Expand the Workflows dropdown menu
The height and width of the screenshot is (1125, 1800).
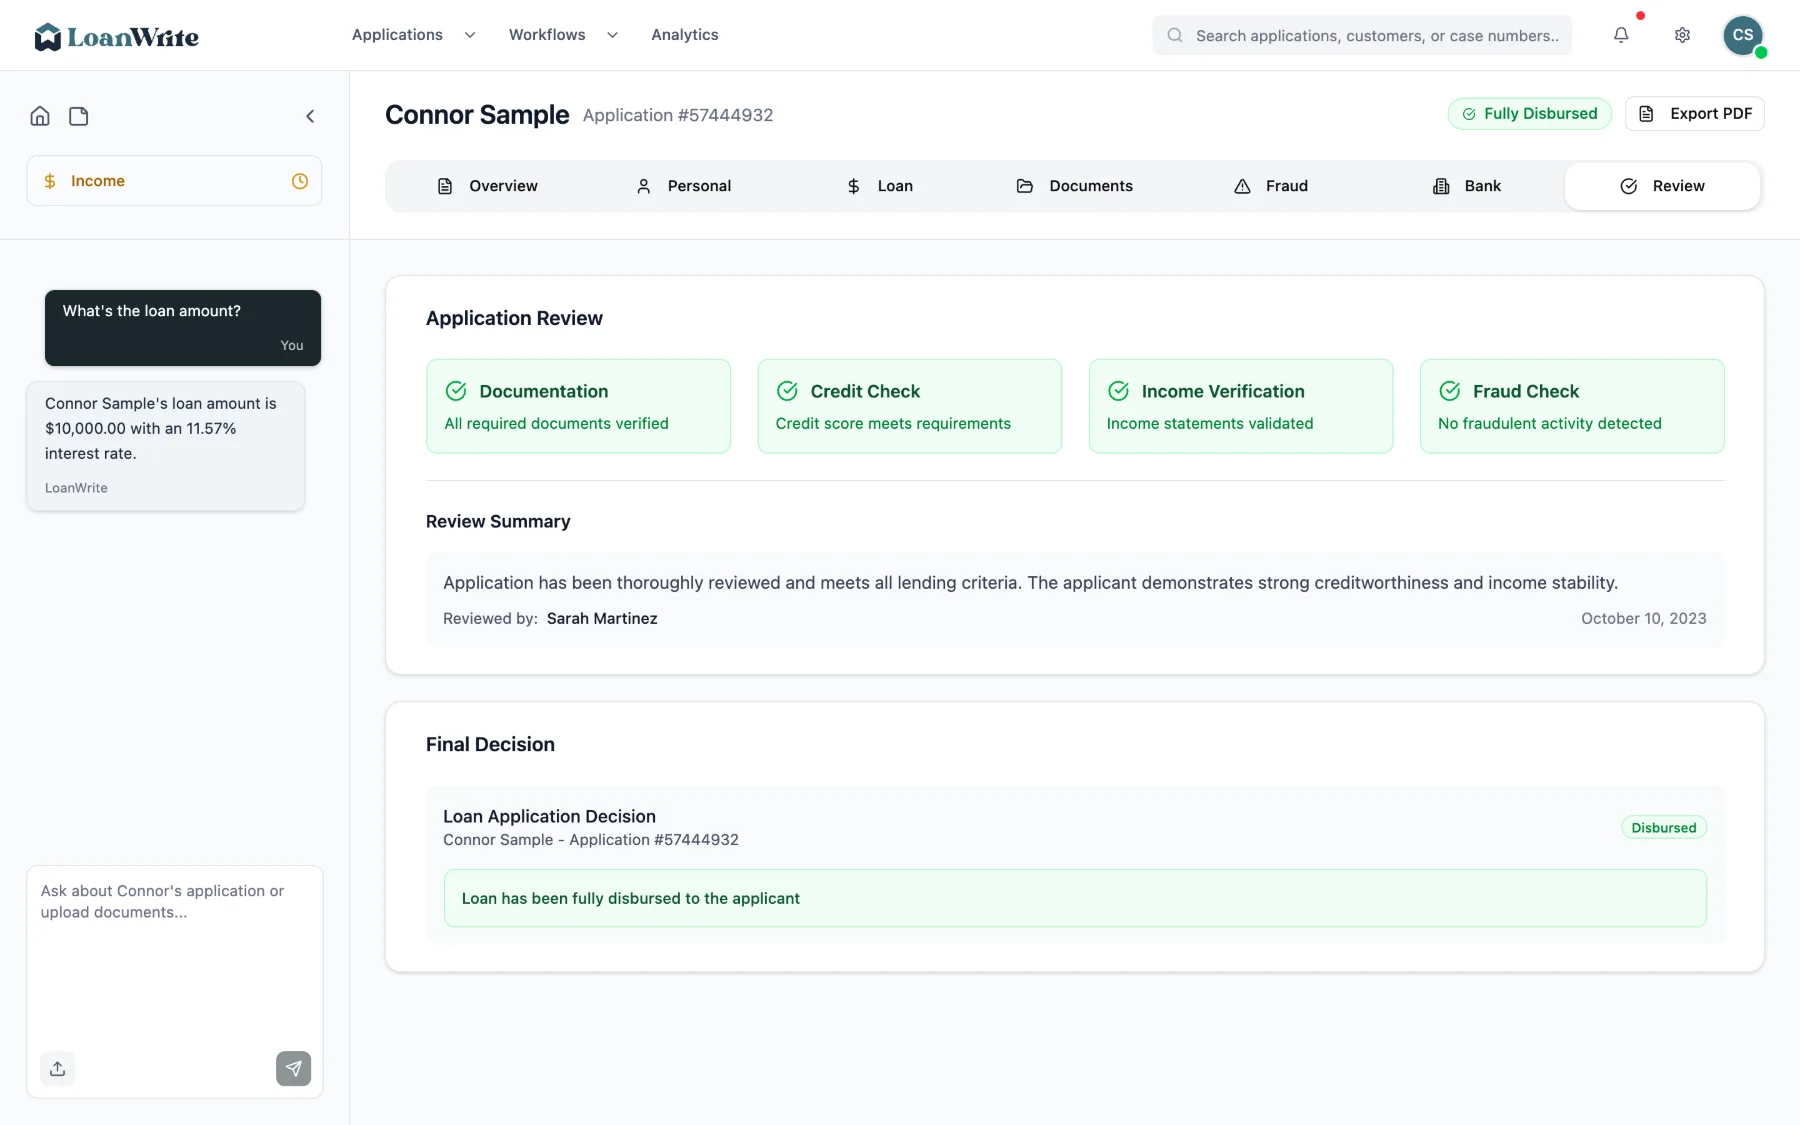tap(563, 35)
